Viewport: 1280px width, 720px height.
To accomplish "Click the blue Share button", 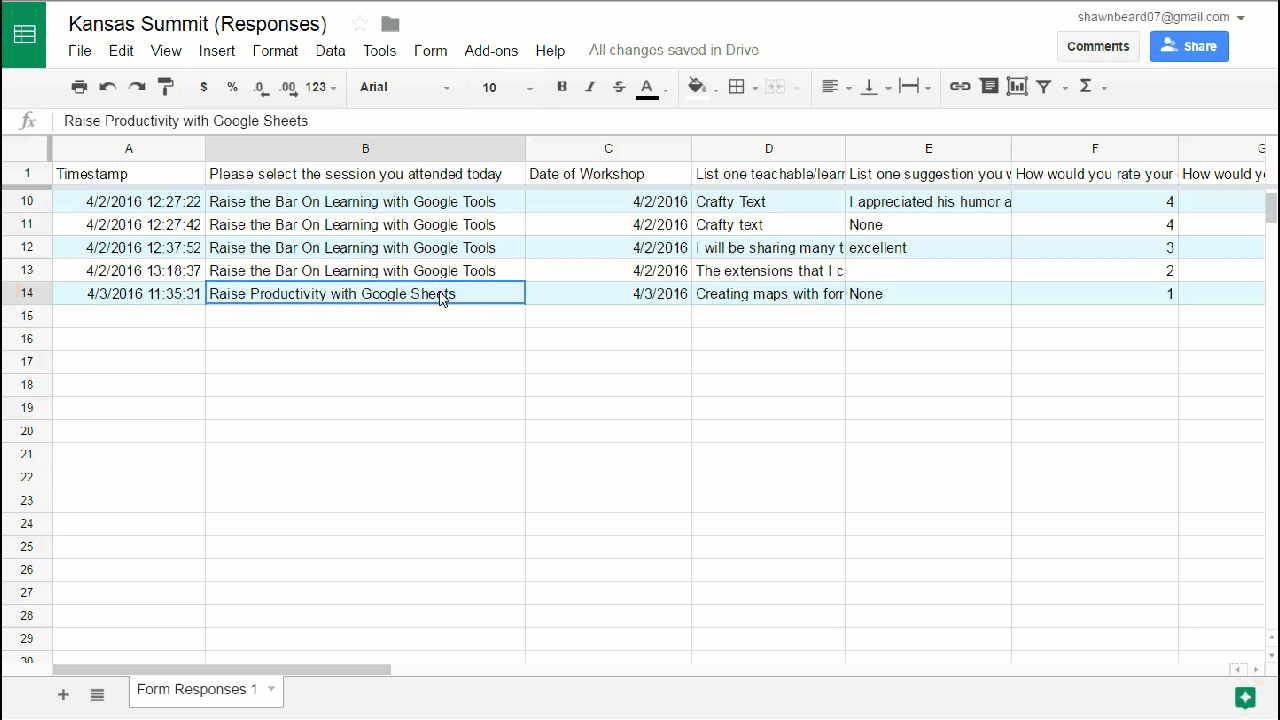I will (x=1189, y=46).
